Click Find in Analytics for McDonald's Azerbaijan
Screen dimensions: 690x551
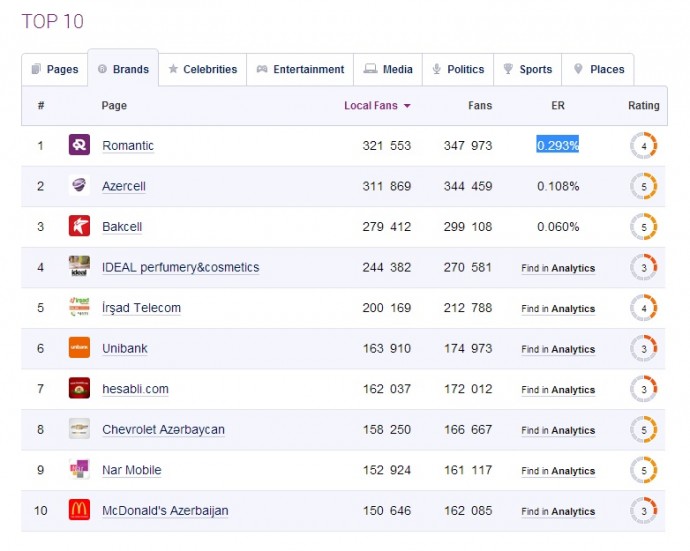click(558, 511)
